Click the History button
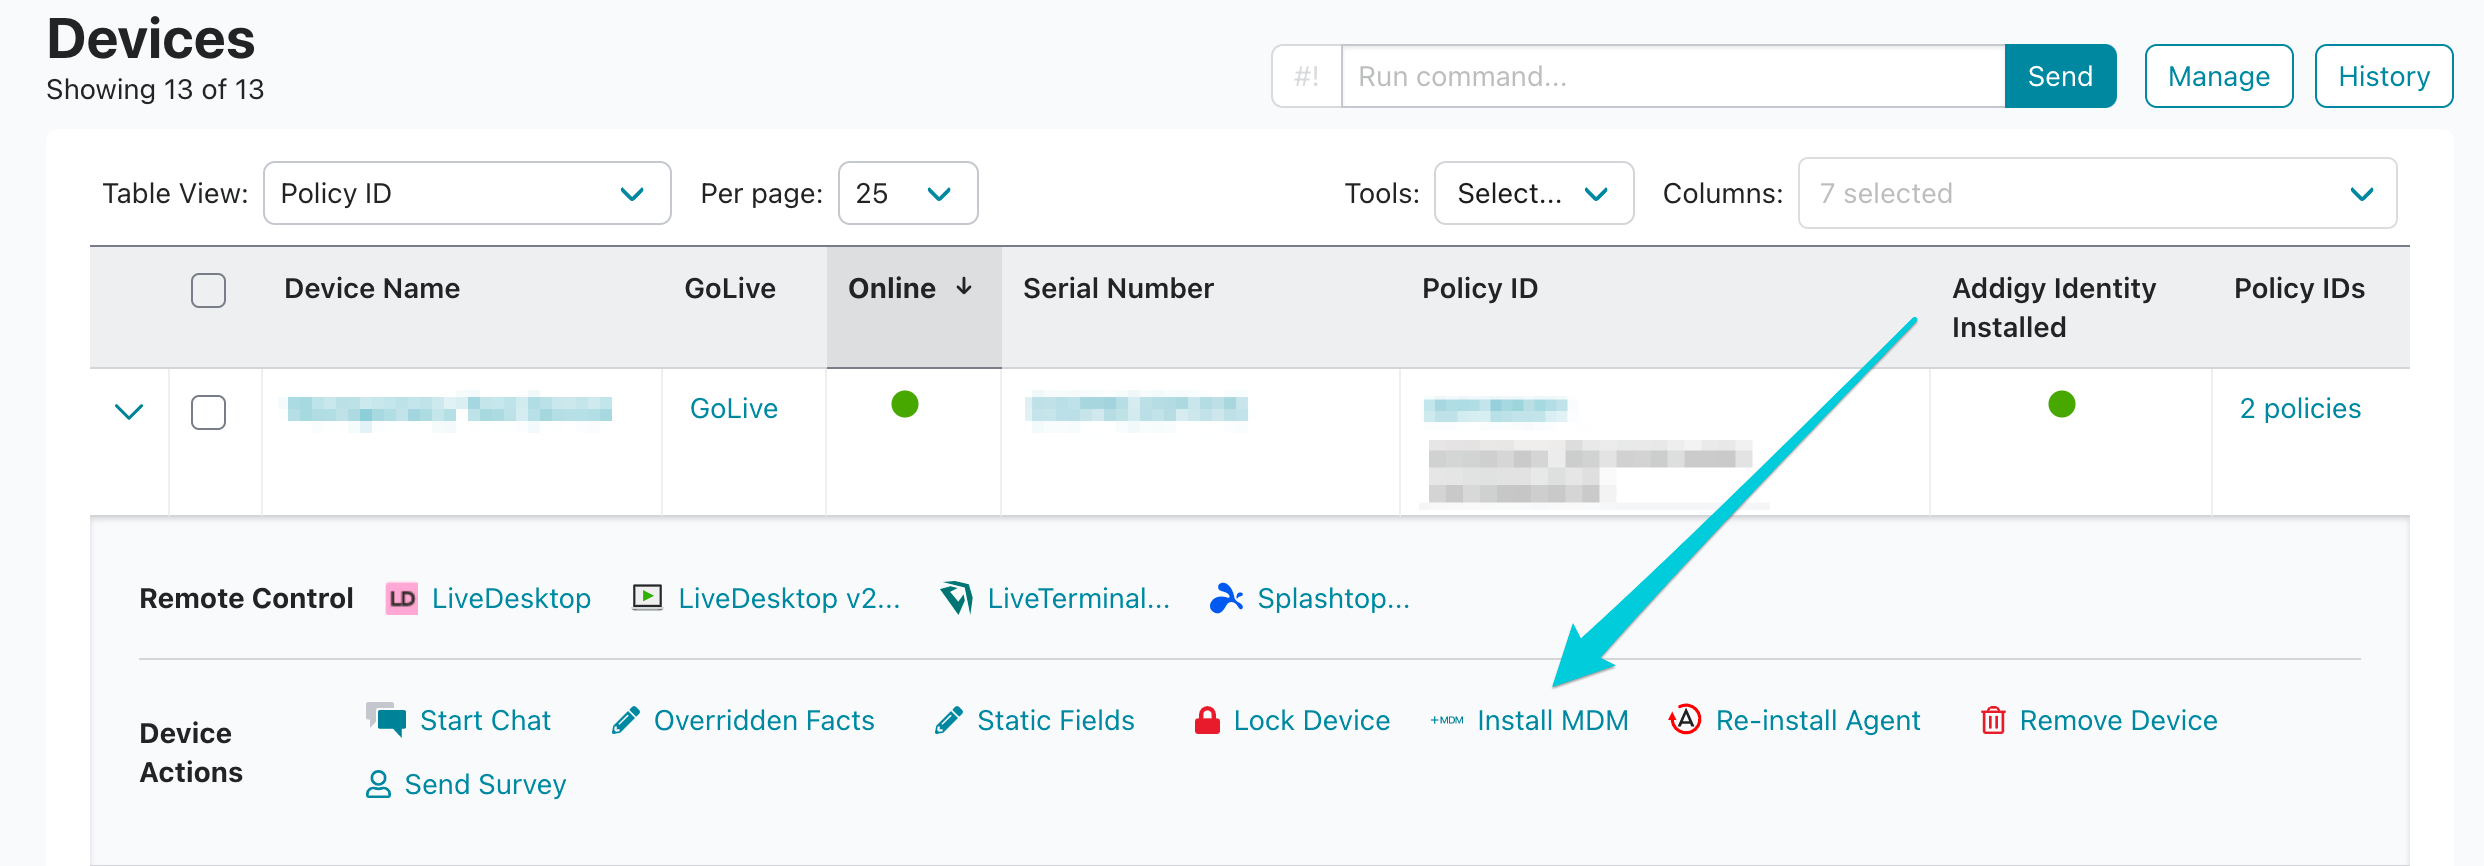Viewport: 2484px width, 866px height. (2384, 76)
